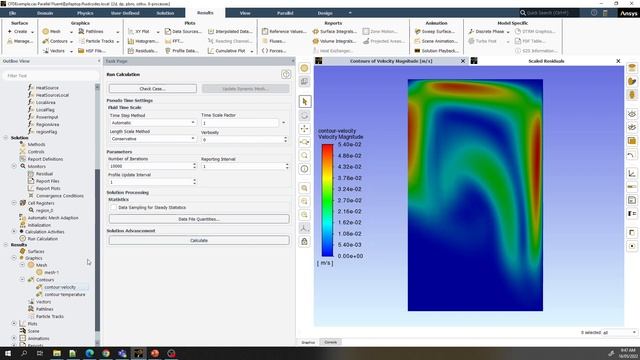Viewport: 640px width, 360px height.
Task: Click the Windows Start button
Action: 8,353
